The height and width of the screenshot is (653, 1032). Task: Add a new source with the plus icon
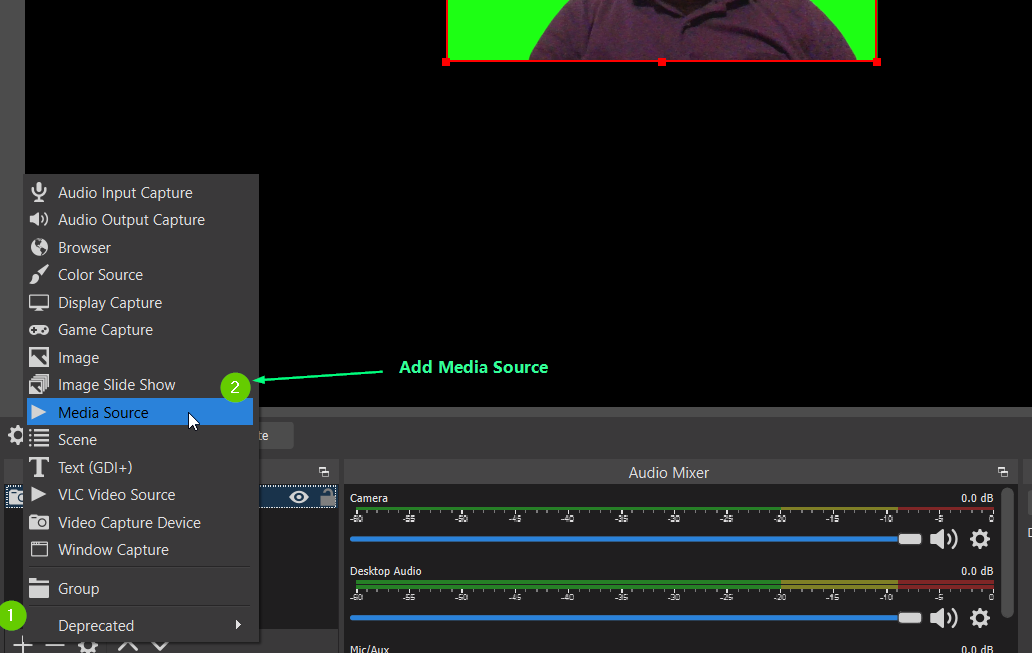(22, 646)
